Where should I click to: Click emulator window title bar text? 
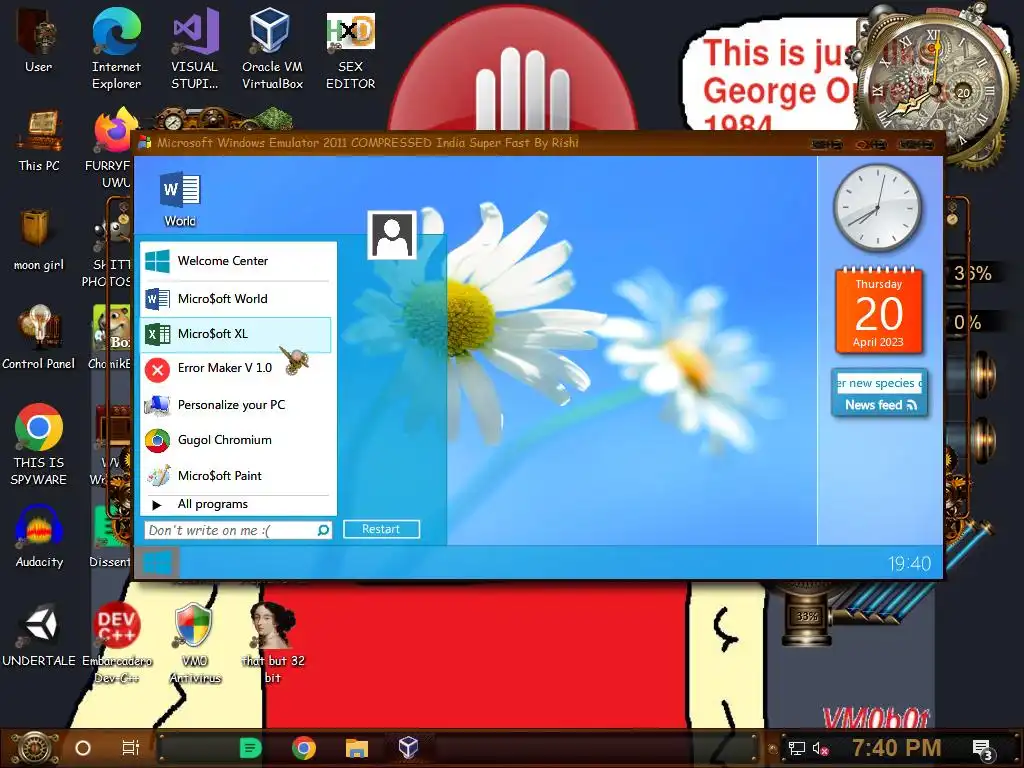pyautogui.click(x=368, y=142)
